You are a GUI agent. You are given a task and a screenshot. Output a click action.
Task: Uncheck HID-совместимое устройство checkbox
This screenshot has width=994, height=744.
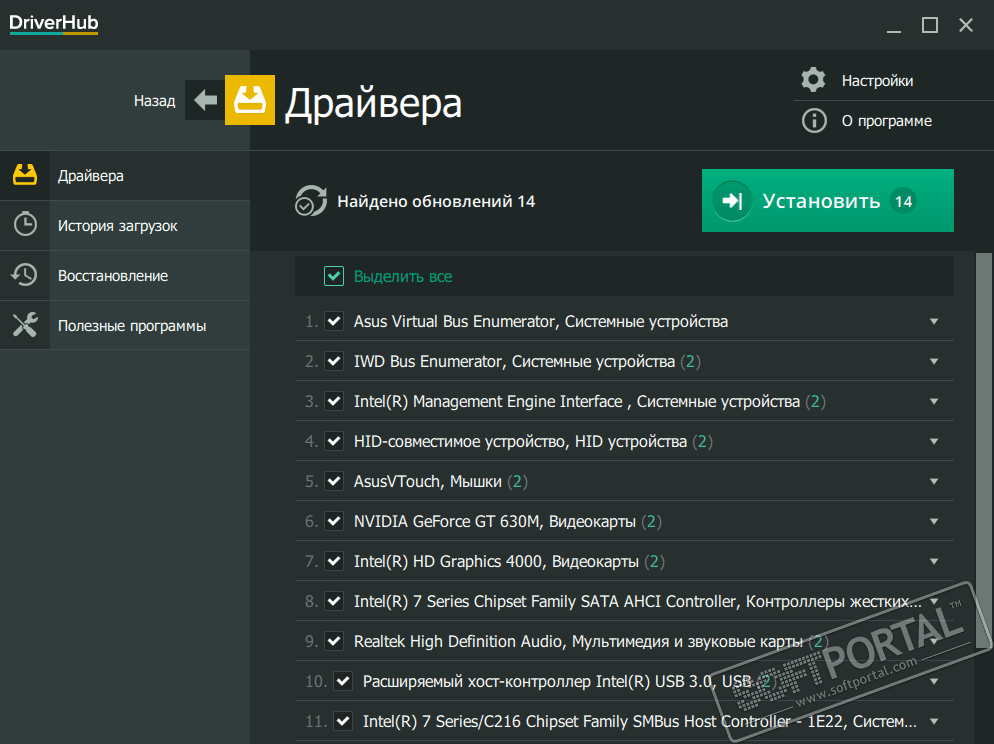pyautogui.click(x=334, y=441)
